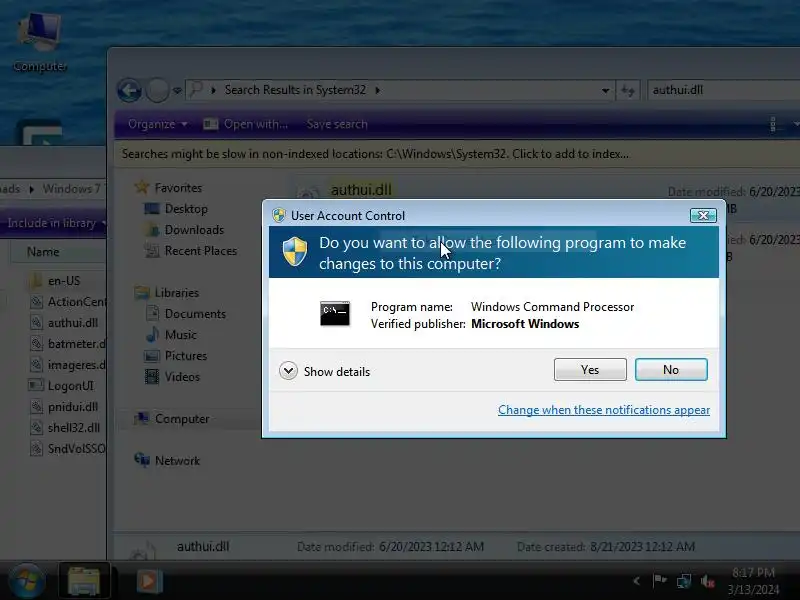Open the view options icon in the toolbar
Image resolution: width=800 pixels, height=600 pixels.
tap(773, 124)
